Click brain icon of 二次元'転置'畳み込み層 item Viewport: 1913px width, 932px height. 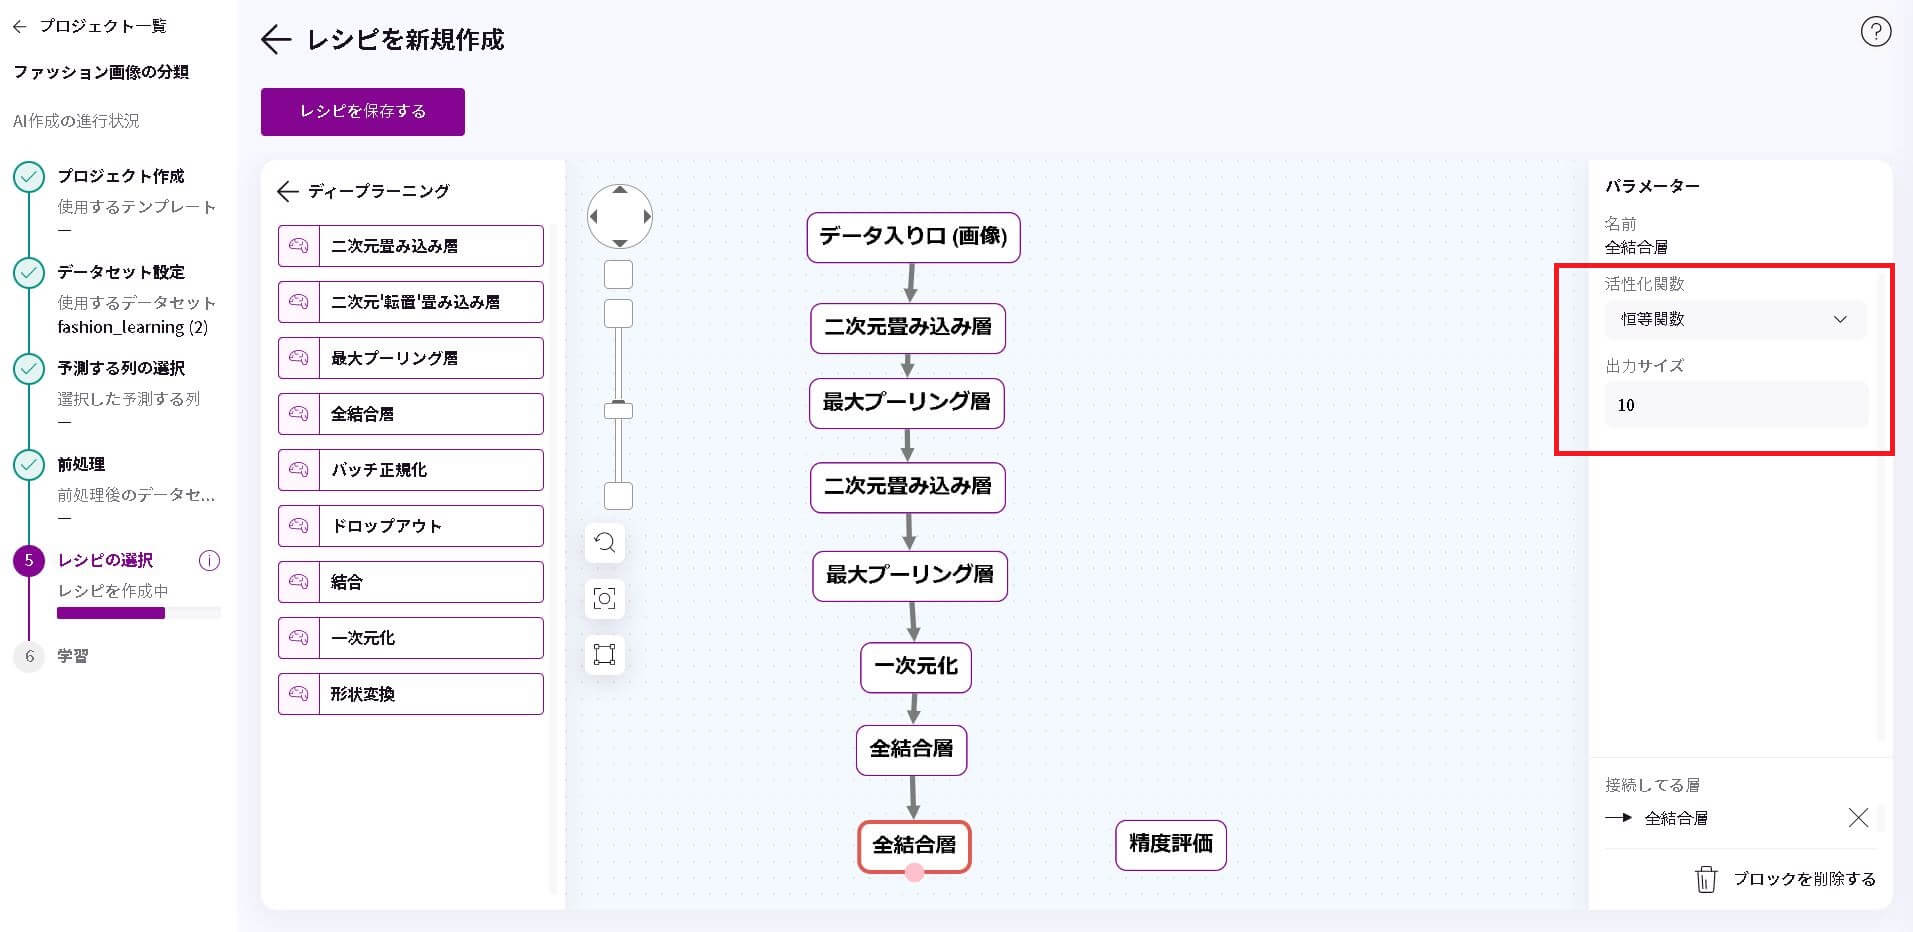pyautogui.click(x=298, y=302)
